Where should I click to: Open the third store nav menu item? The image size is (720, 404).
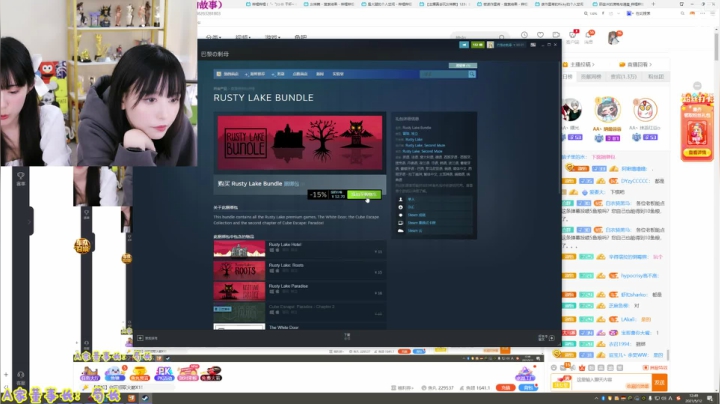click(278, 74)
